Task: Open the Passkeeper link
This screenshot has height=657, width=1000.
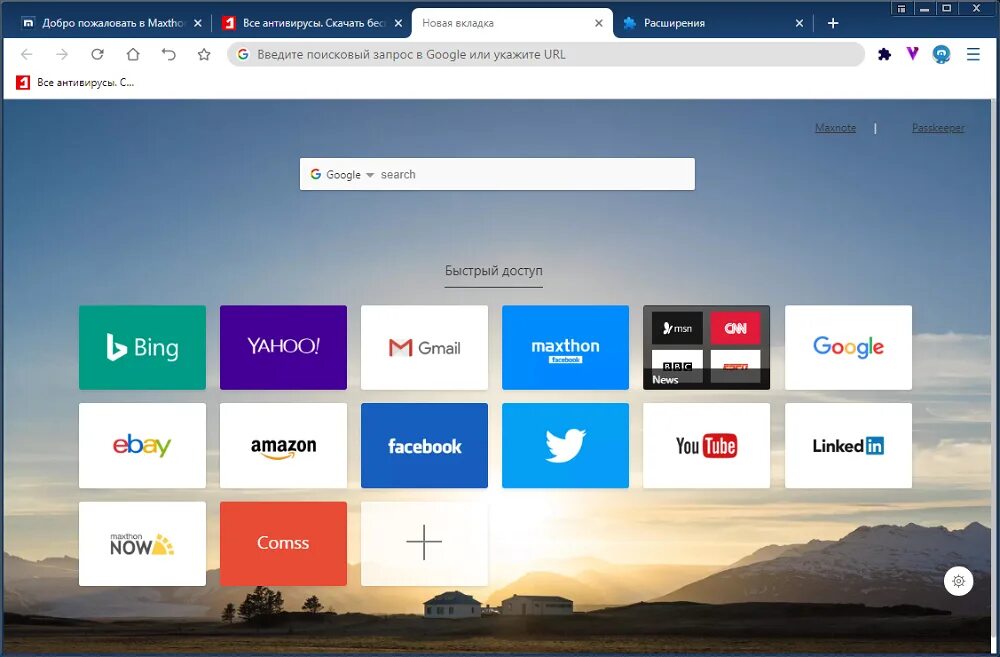Action: pos(938,128)
